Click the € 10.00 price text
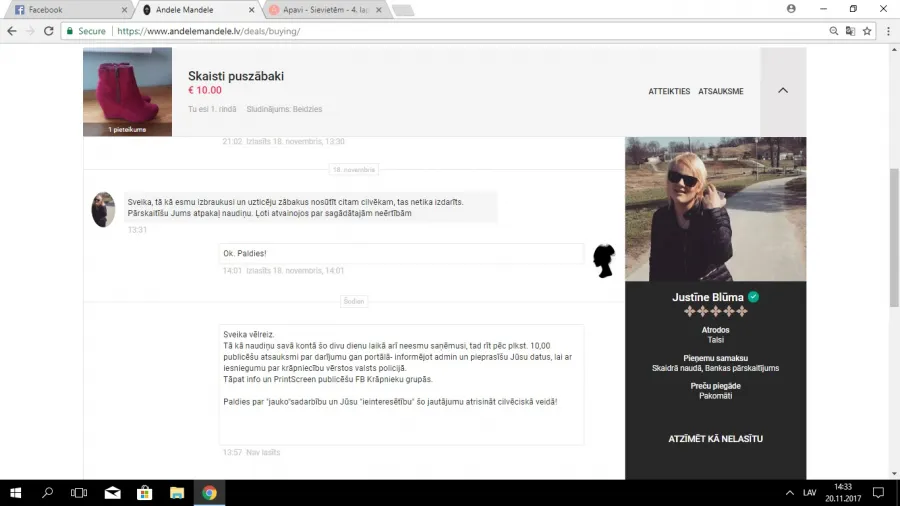 coord(205,90)
